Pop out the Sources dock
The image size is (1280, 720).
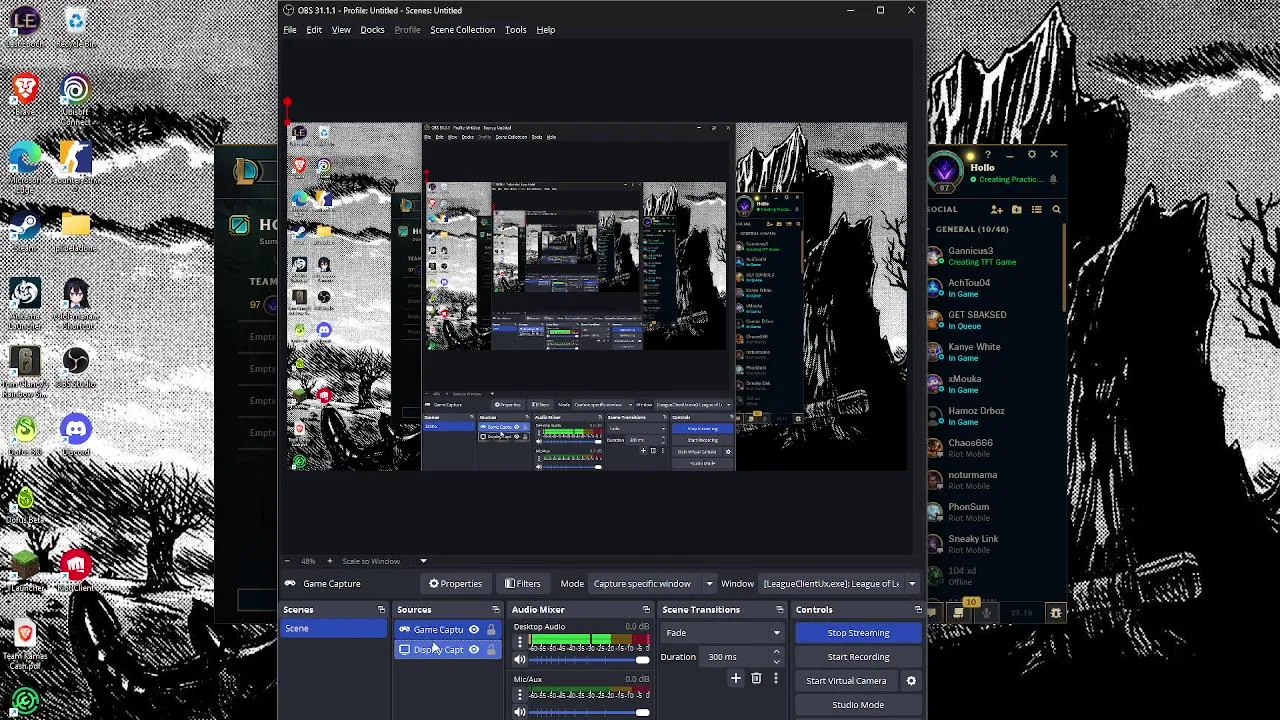tap(495, 610)
